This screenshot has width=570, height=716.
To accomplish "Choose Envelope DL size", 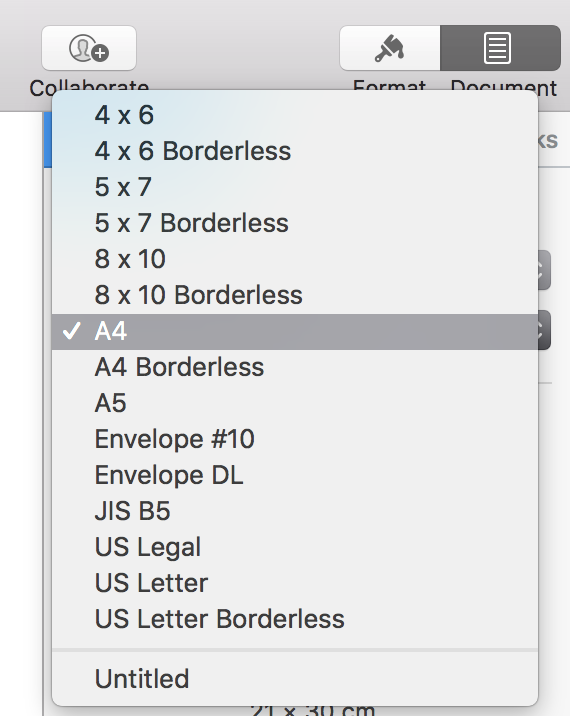I will (295, 475).
